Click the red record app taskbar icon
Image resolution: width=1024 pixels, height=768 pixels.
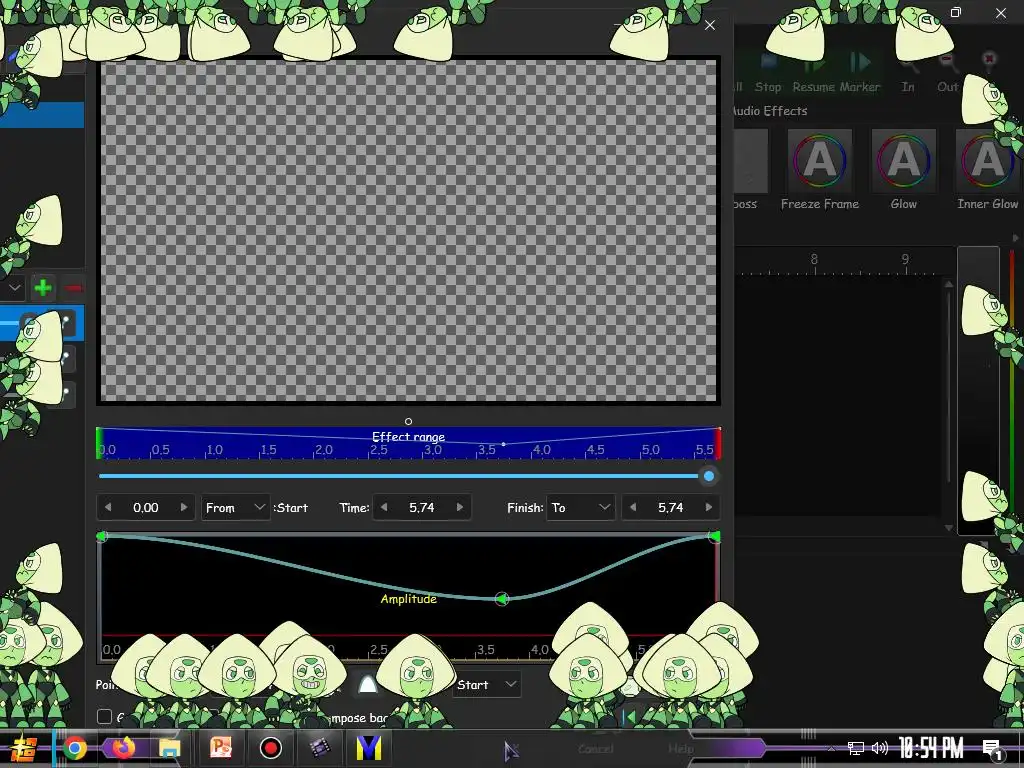point(270,748)
